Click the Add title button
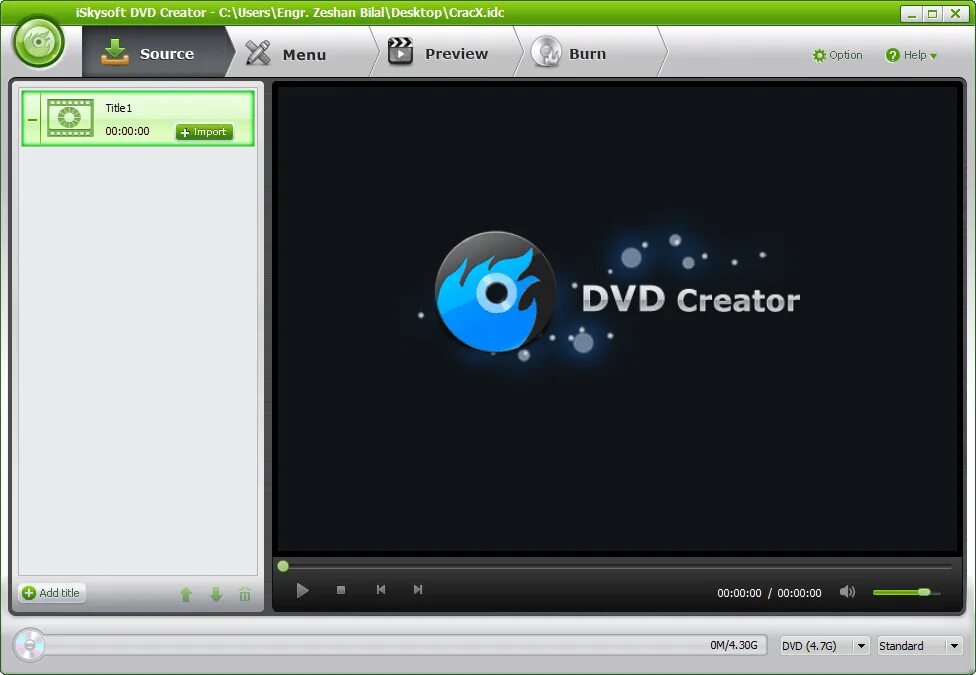Screen dimensions: 976x675 (51, 592)
